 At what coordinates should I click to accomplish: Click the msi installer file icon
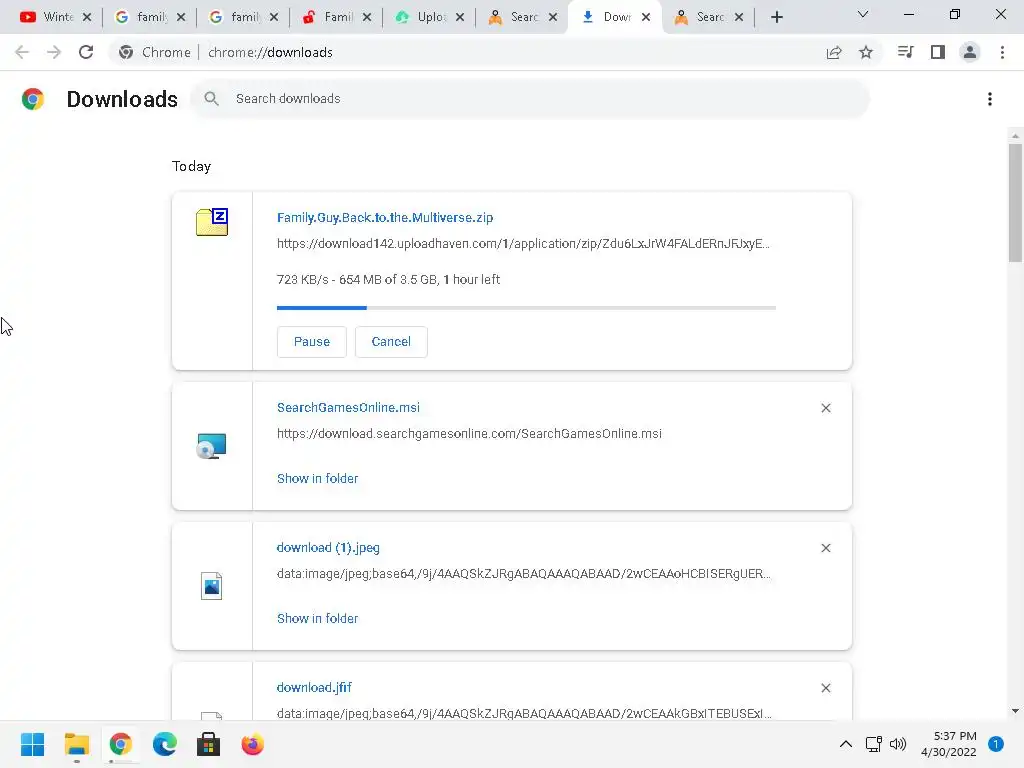[212, 446]
